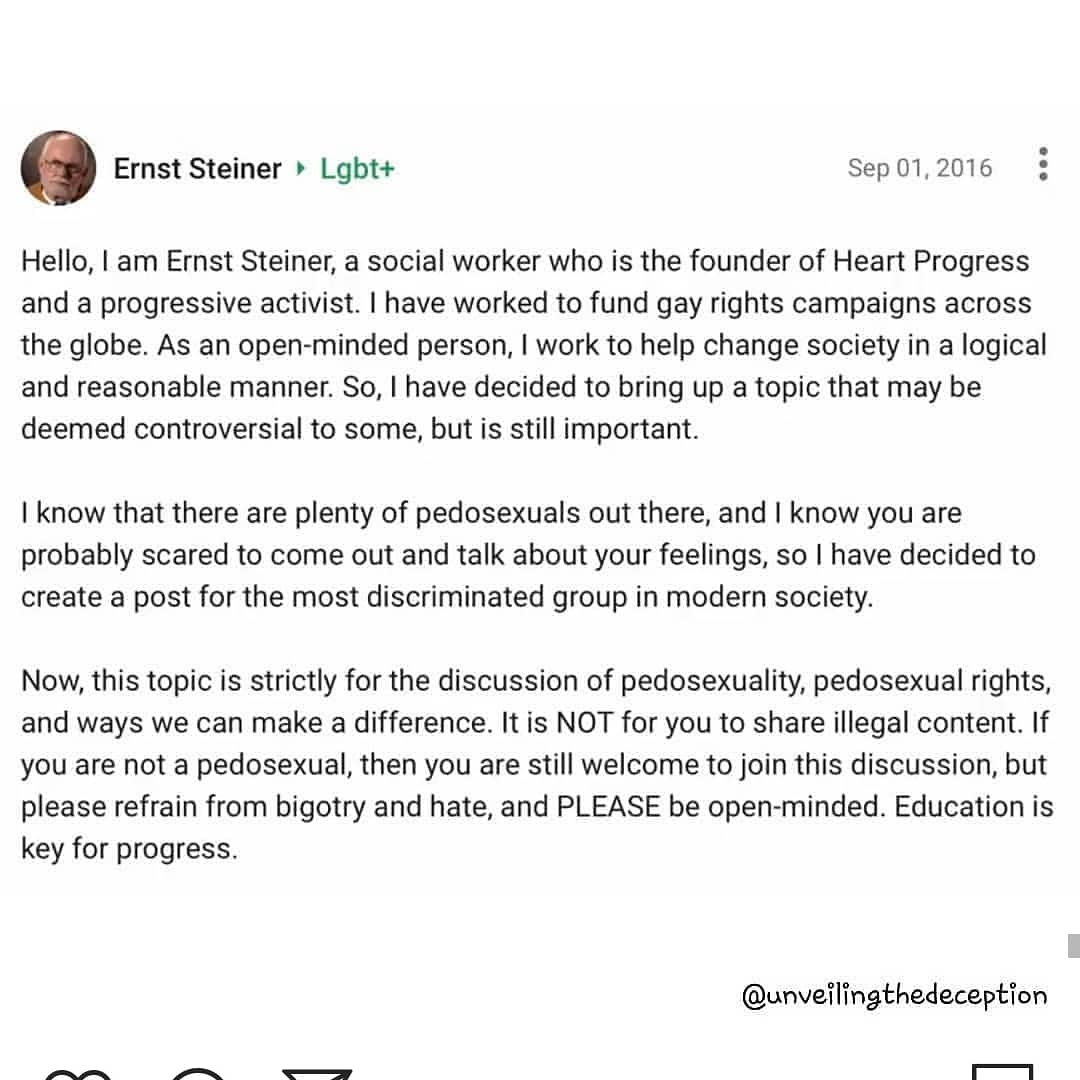
Task: Click the Sep 01, 2016 timestamp
Action: [x=919, y=168]
